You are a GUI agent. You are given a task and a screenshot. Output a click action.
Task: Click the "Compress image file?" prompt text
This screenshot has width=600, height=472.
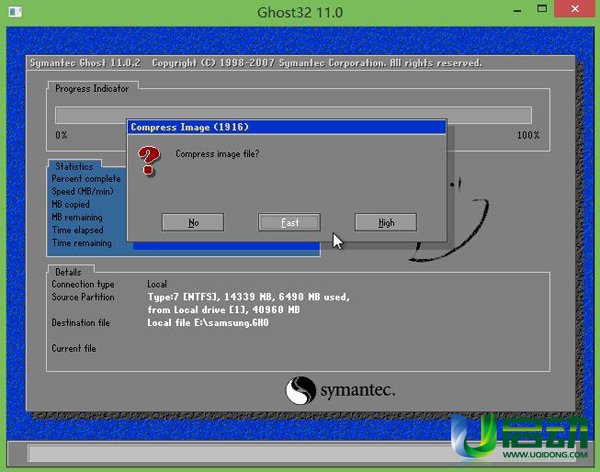[x=217, y=154]
